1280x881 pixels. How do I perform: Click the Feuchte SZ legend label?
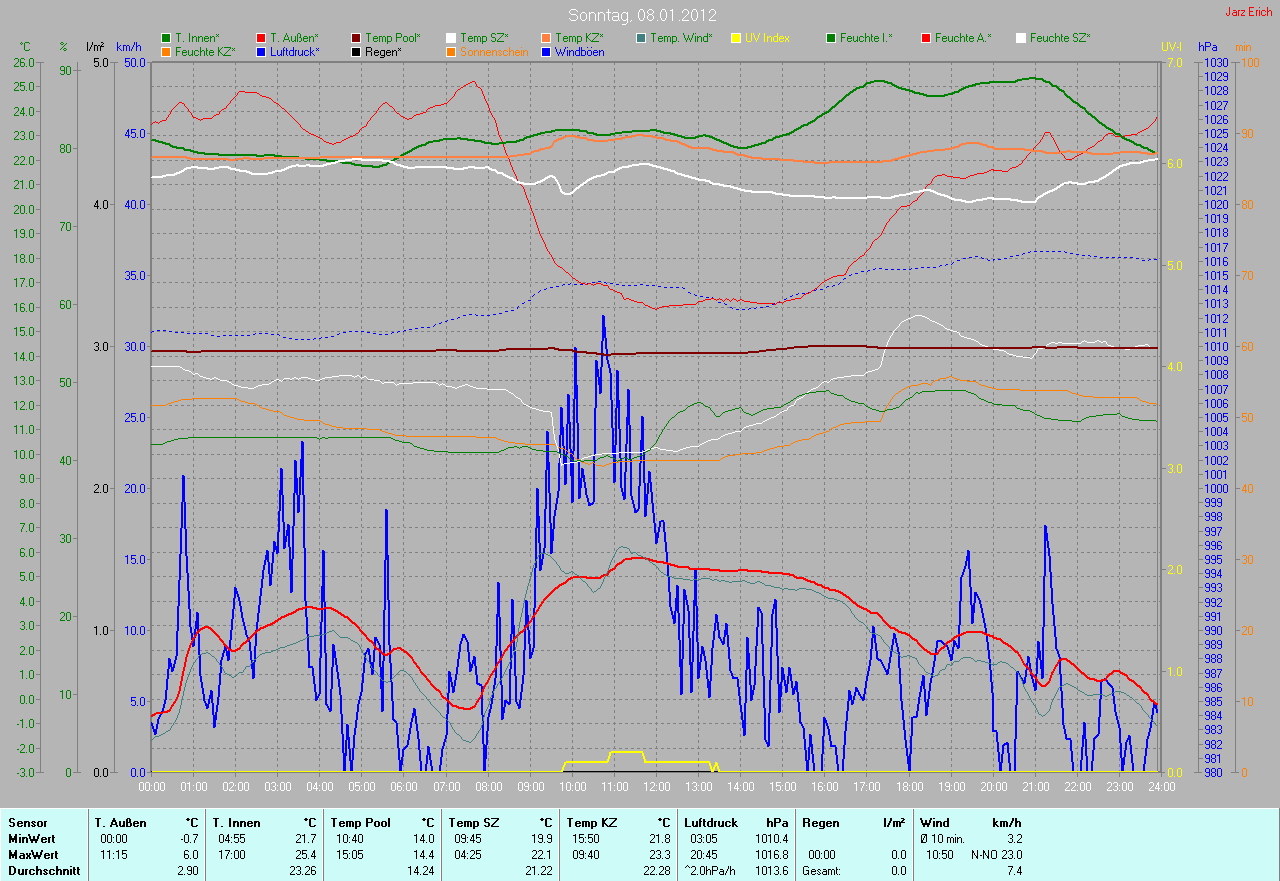pyautogui.click(x=1060, y=38)
